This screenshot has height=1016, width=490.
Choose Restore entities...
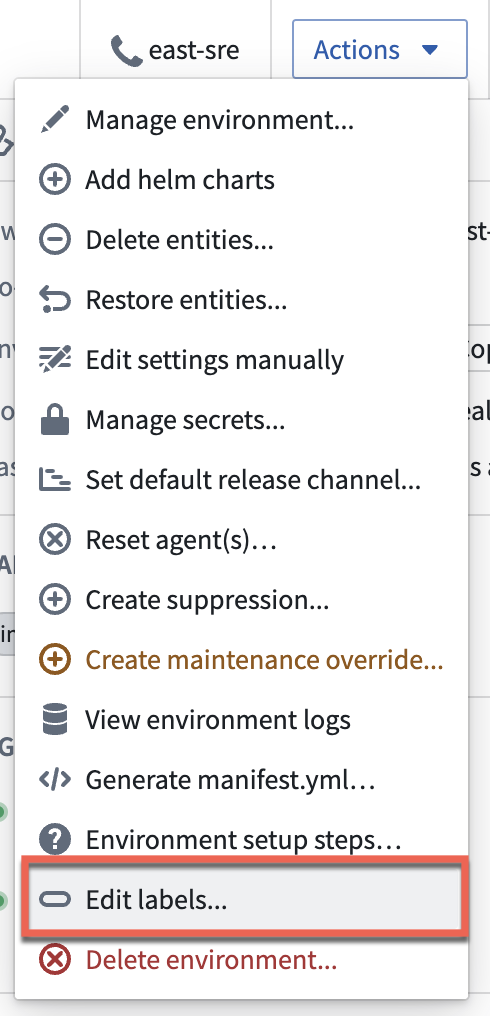(241, 300)
